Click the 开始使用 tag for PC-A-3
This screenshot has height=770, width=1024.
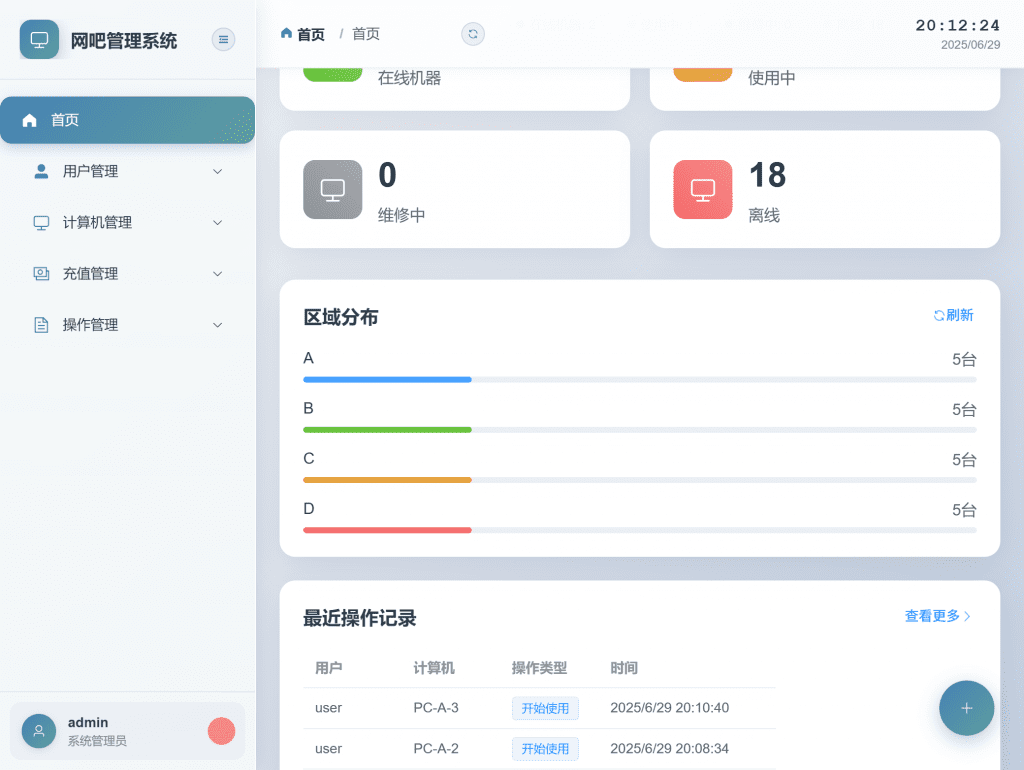coord(545,708)
